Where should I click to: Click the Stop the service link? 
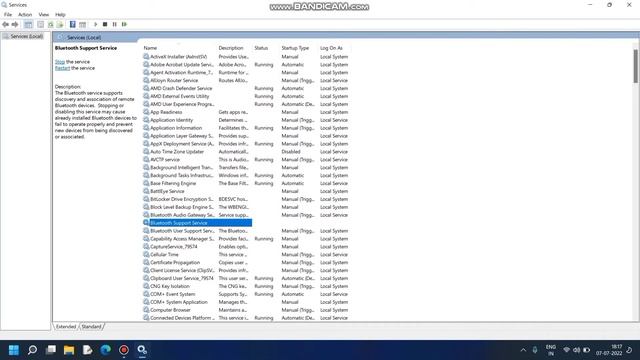point(60,62)
